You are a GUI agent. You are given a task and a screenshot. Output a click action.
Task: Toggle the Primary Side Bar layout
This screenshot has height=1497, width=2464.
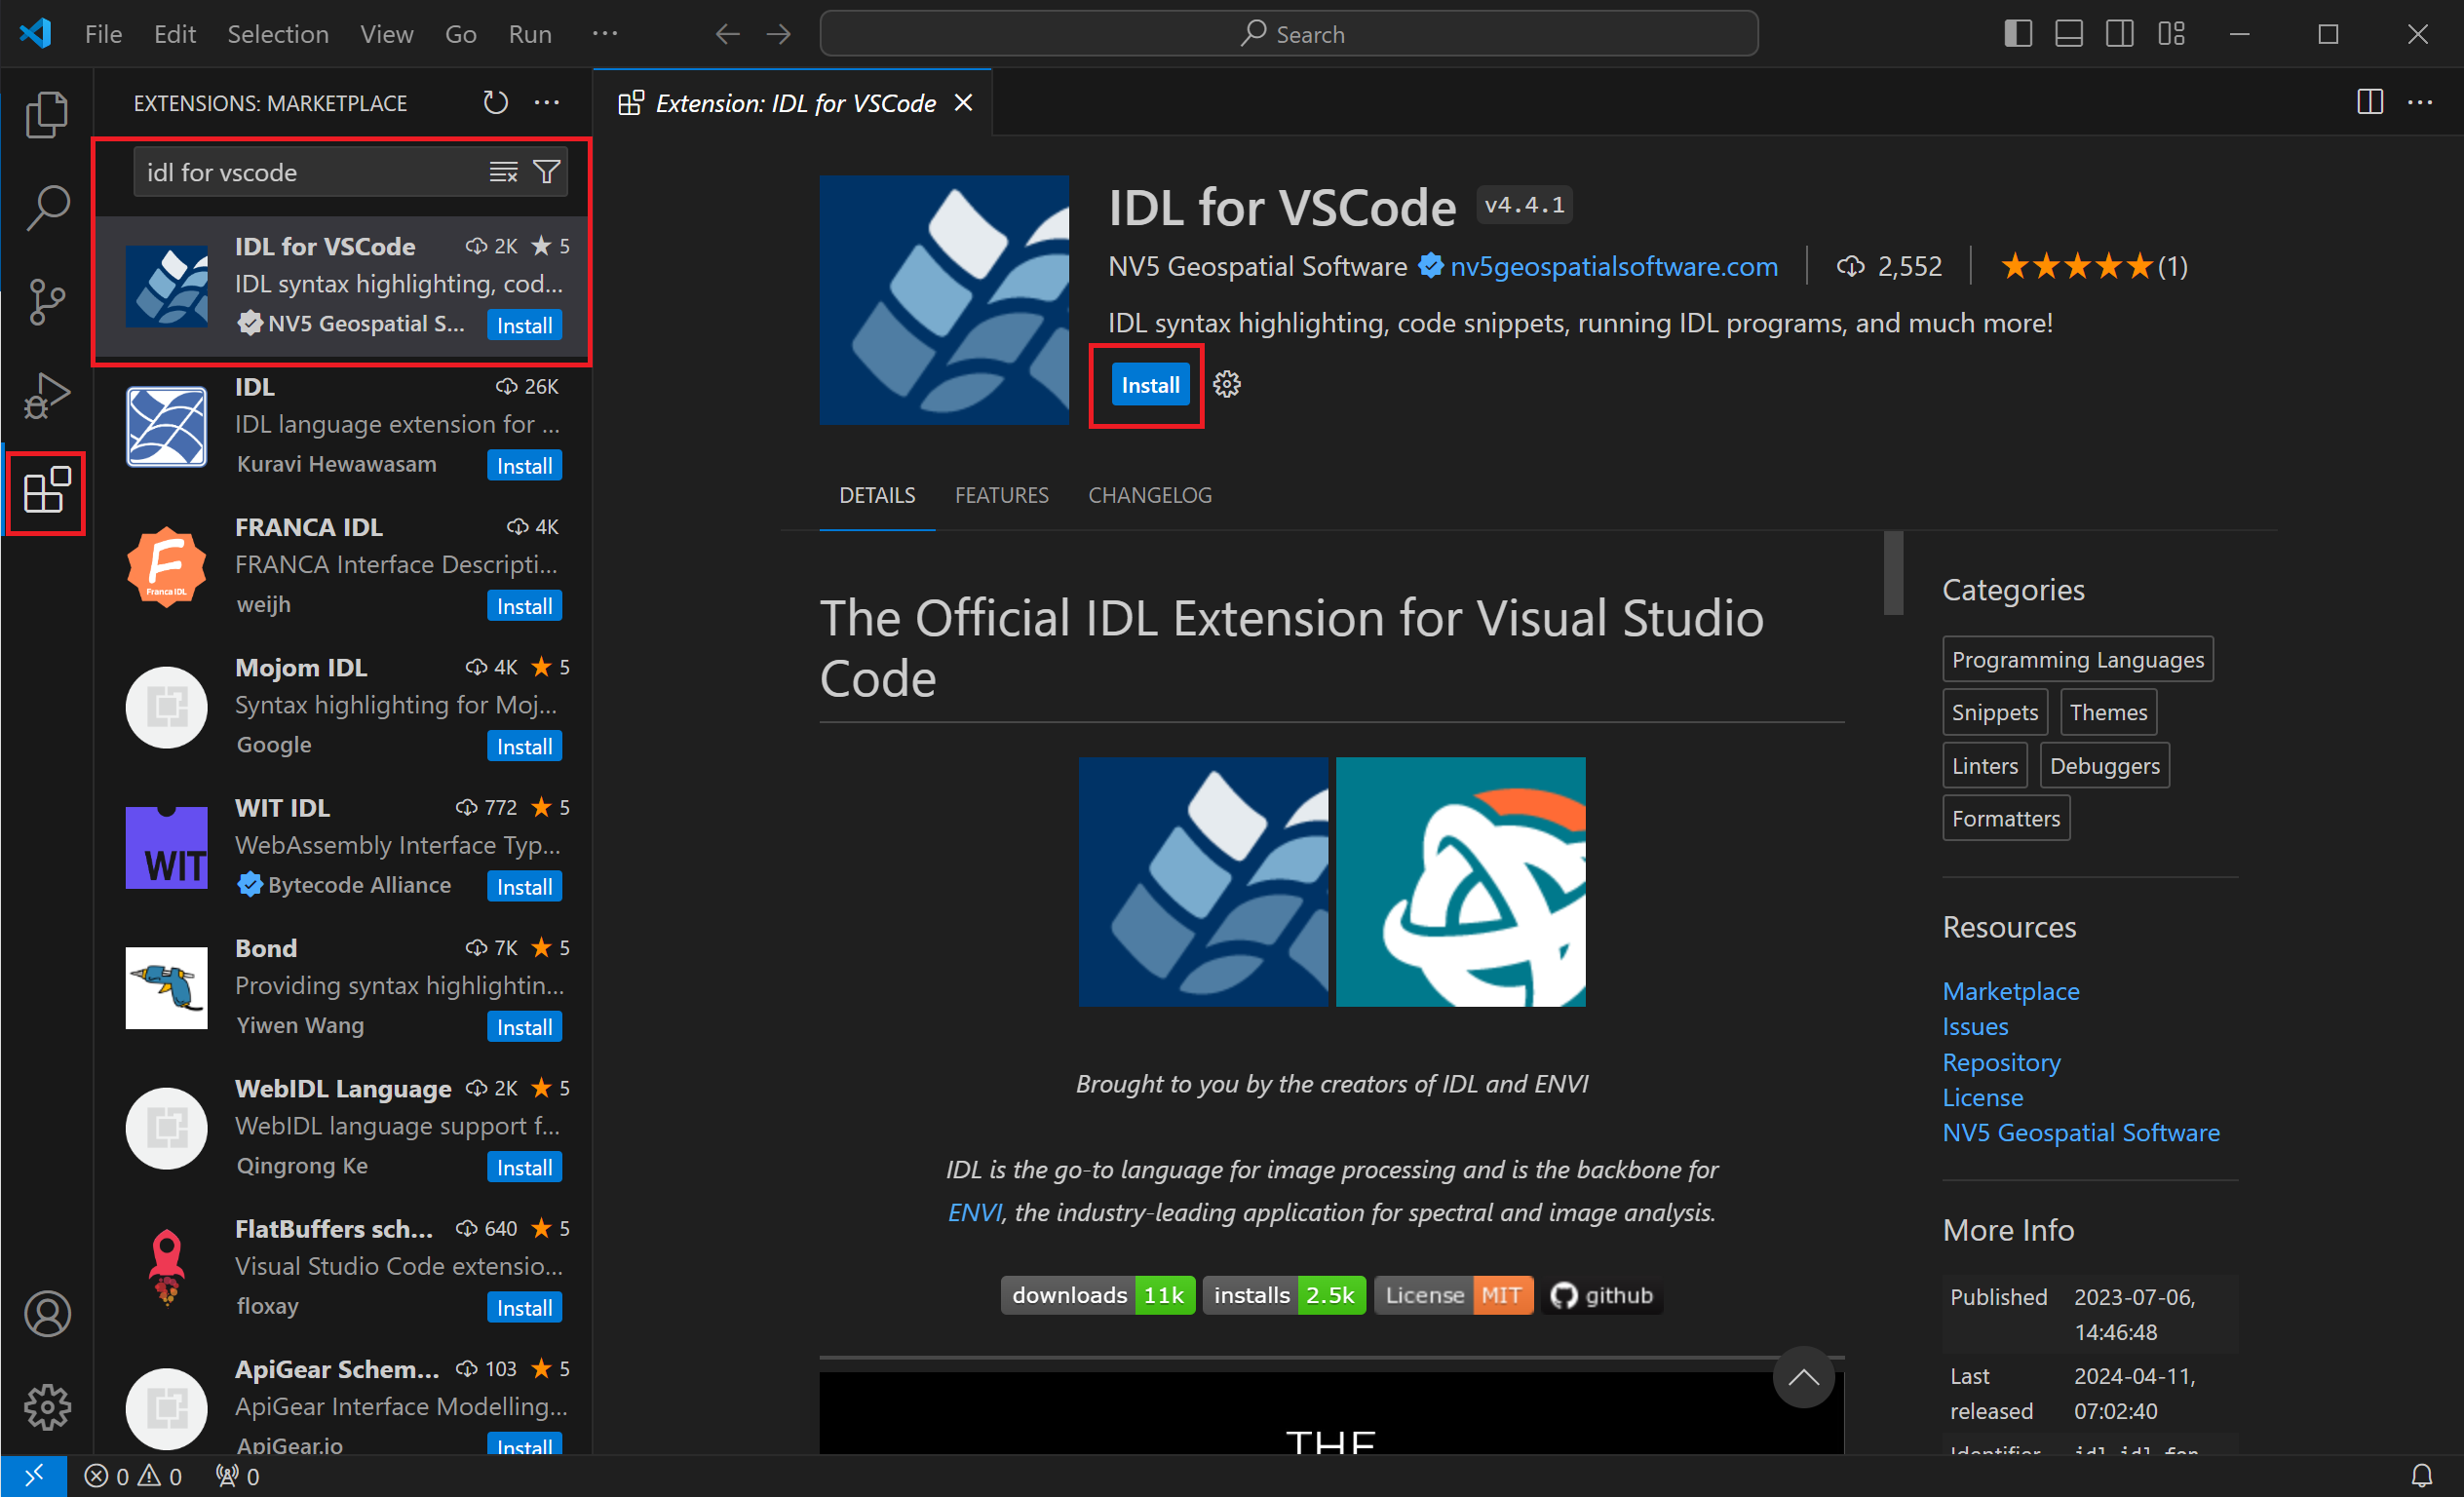click(2018, 34)
